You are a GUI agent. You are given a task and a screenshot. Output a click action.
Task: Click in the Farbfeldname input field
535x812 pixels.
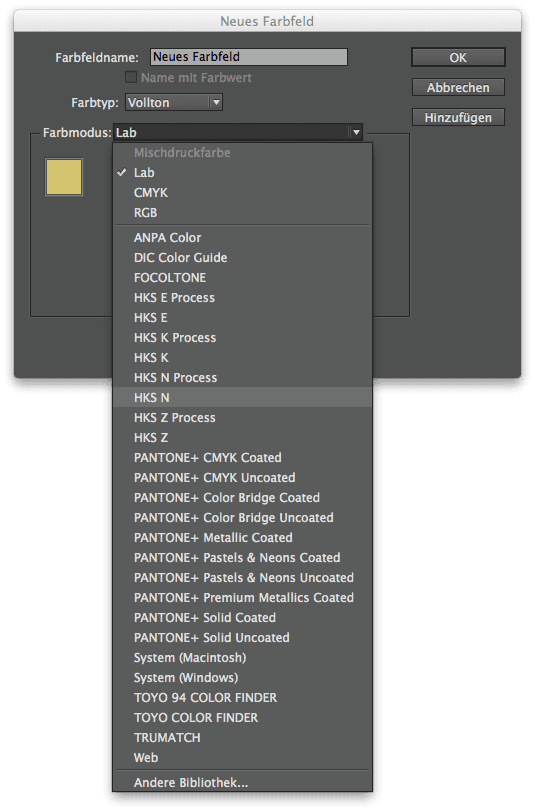[x=249, y=57]
